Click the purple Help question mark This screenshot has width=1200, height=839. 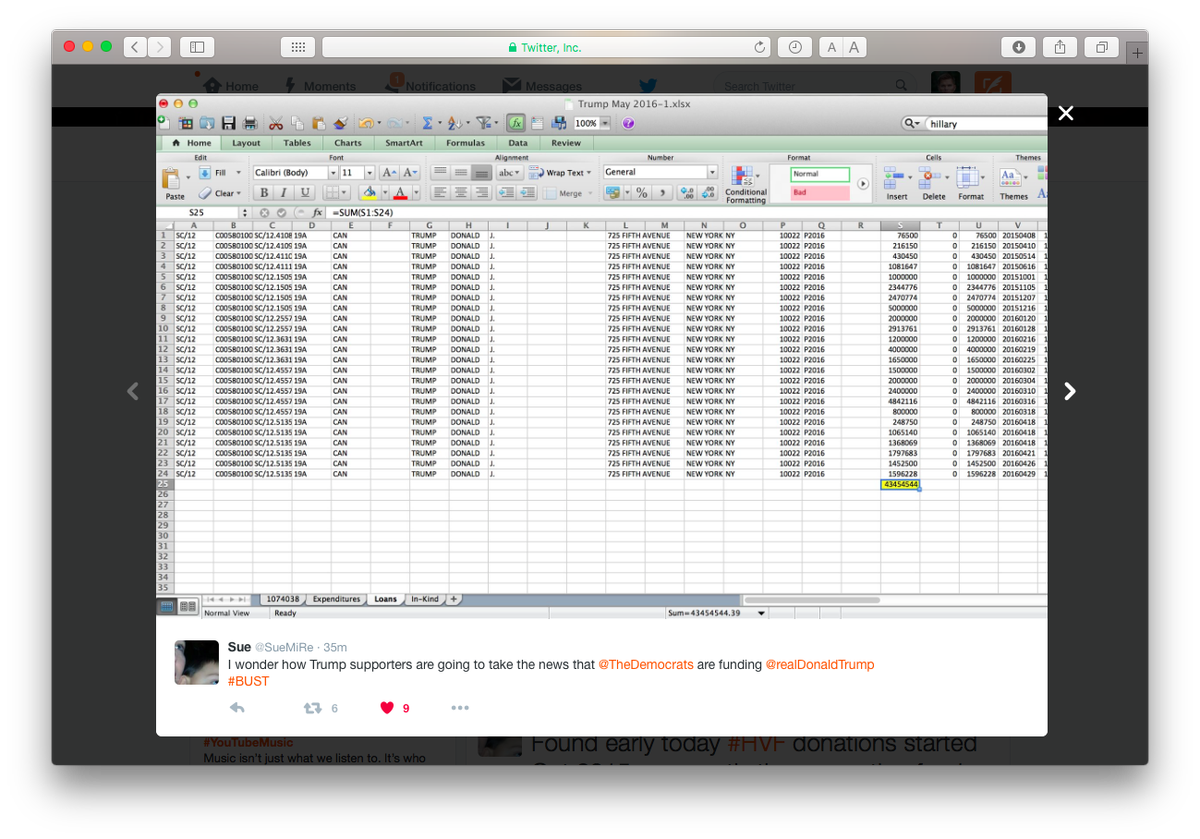pyautogui.click(x=628, y=123)
